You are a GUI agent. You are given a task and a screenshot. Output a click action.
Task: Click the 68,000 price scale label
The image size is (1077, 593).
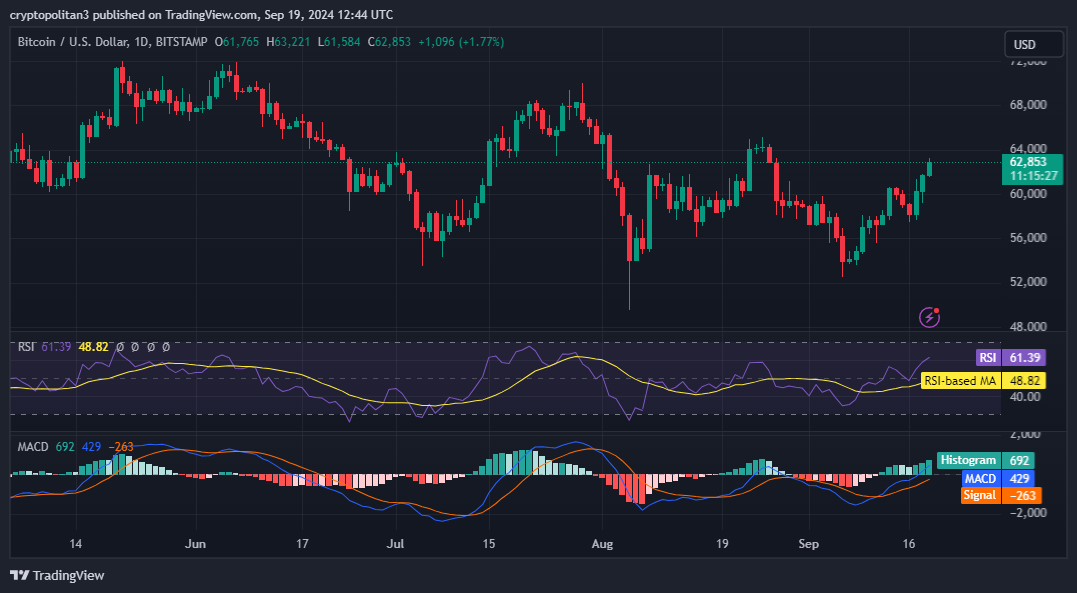click(x=1028, y=105)
